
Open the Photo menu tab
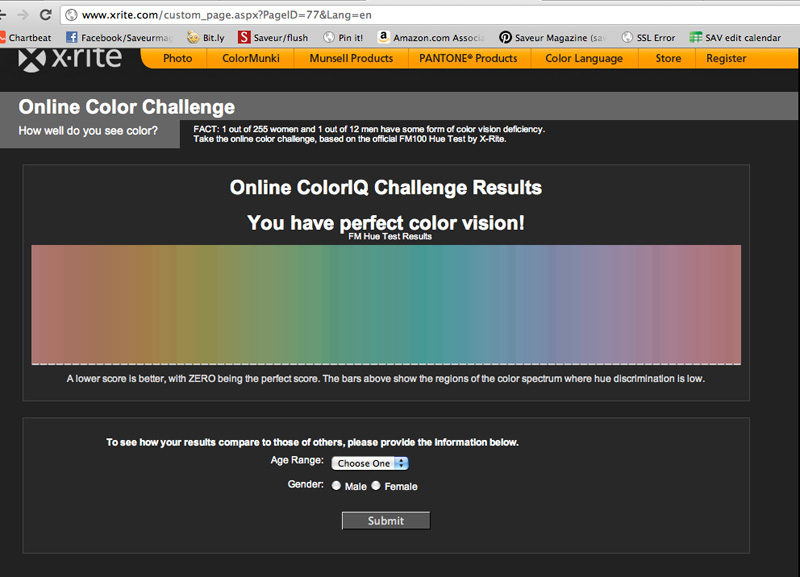tap(177, 58)
